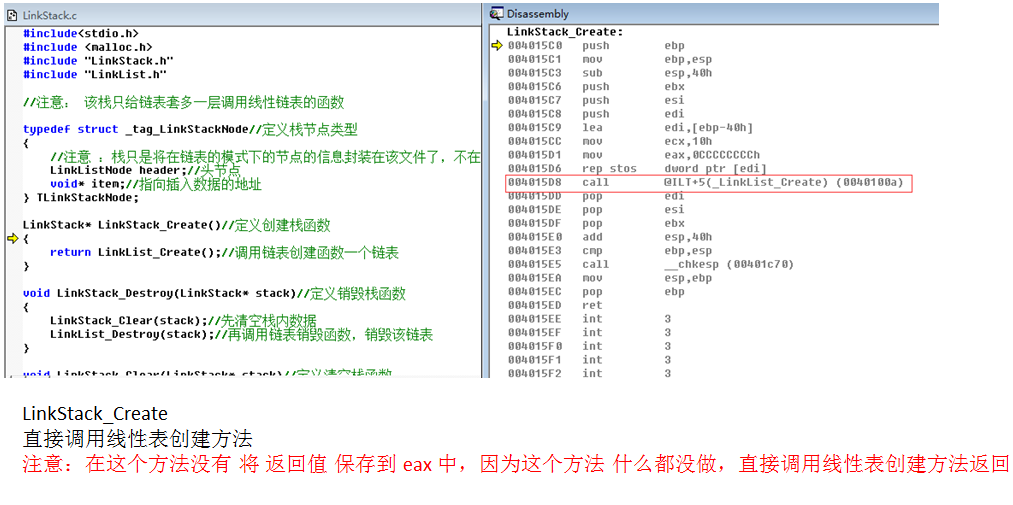
Task: Click the } TLinkStackNode; line
Action: (81, 198)
